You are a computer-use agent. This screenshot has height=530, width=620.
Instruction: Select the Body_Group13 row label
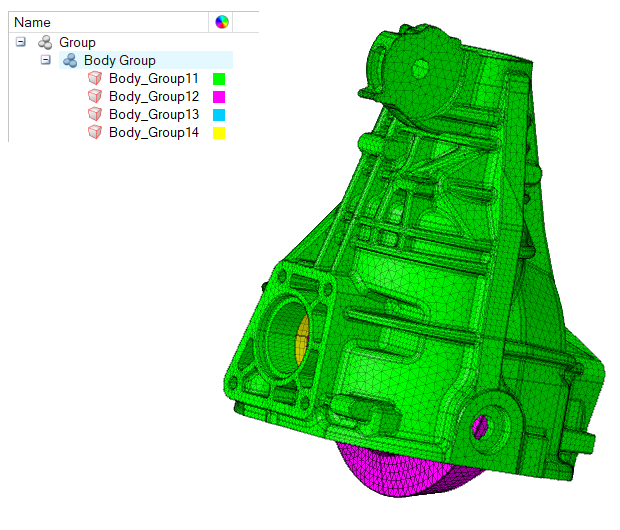pyautogui.click(x=154, y=114)
